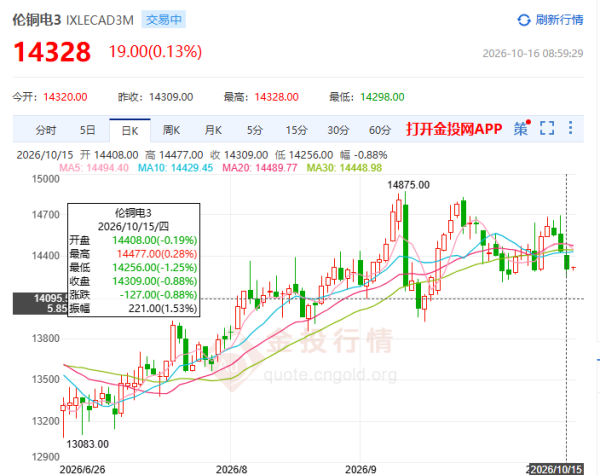Click the 14875.00 high price marker
Viewport: 600px width, 475px height.
(408, 185)
